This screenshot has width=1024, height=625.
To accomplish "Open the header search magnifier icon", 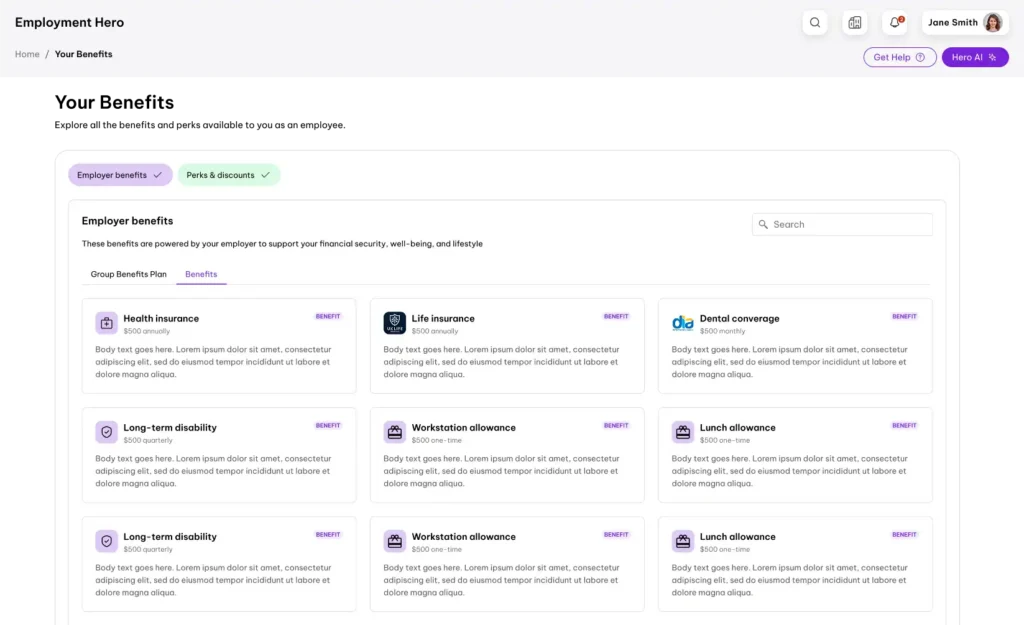I will (815, 22).
